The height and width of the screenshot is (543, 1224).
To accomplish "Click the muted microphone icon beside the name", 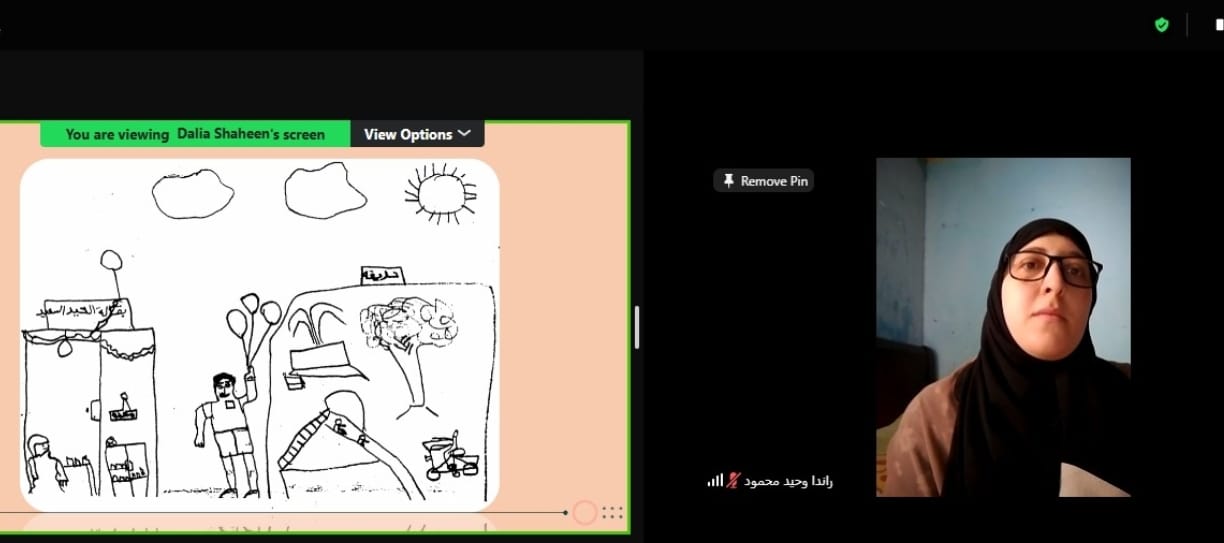I will [x=732, y=481].
